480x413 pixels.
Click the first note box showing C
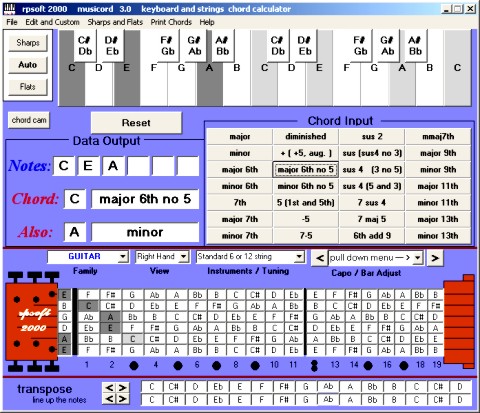(64, 166)
